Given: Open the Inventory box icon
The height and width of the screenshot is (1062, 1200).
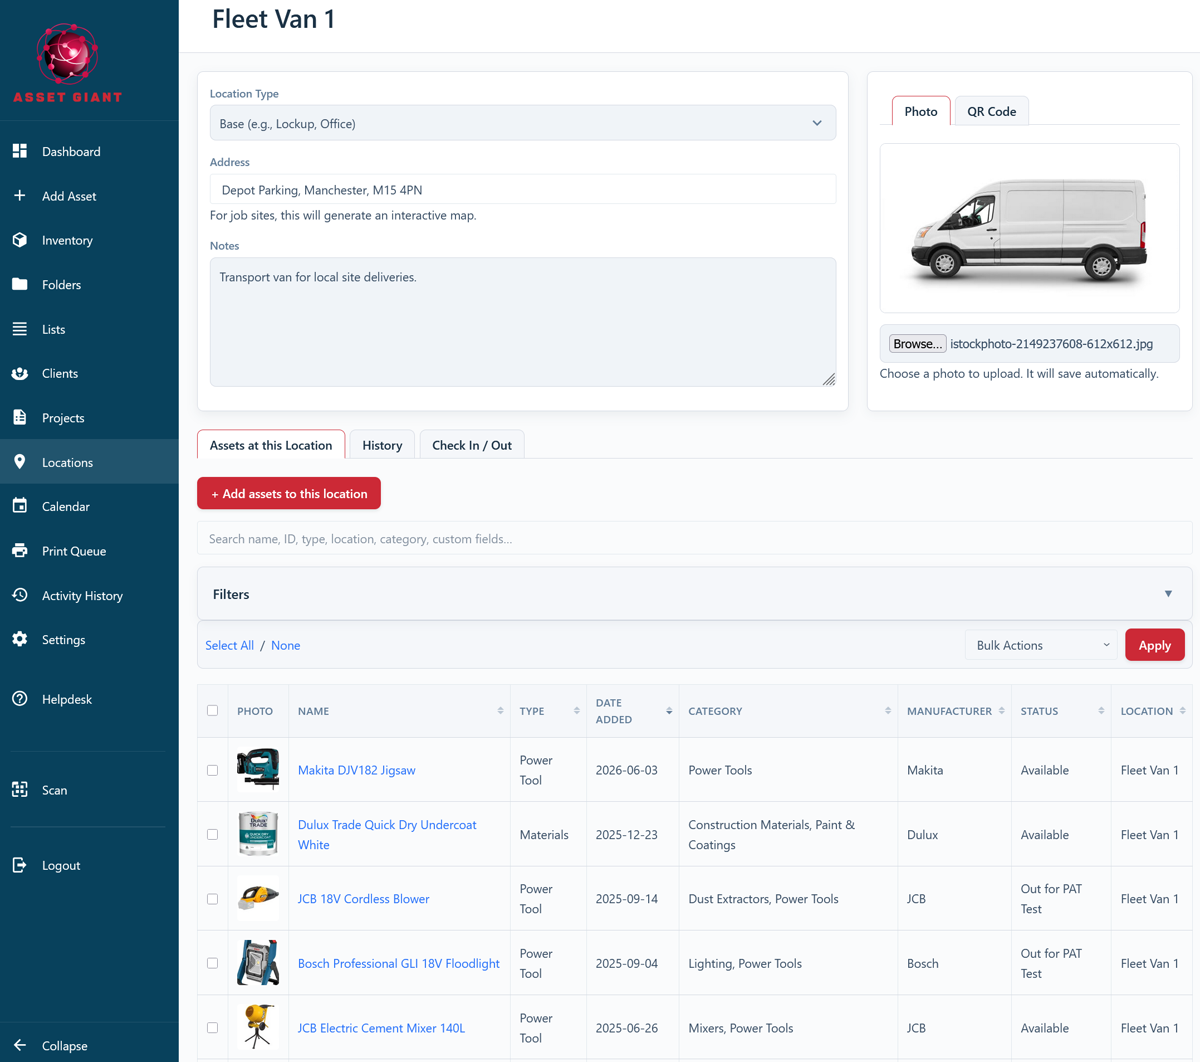Looking at the screenshot, I should coord(20,240).
